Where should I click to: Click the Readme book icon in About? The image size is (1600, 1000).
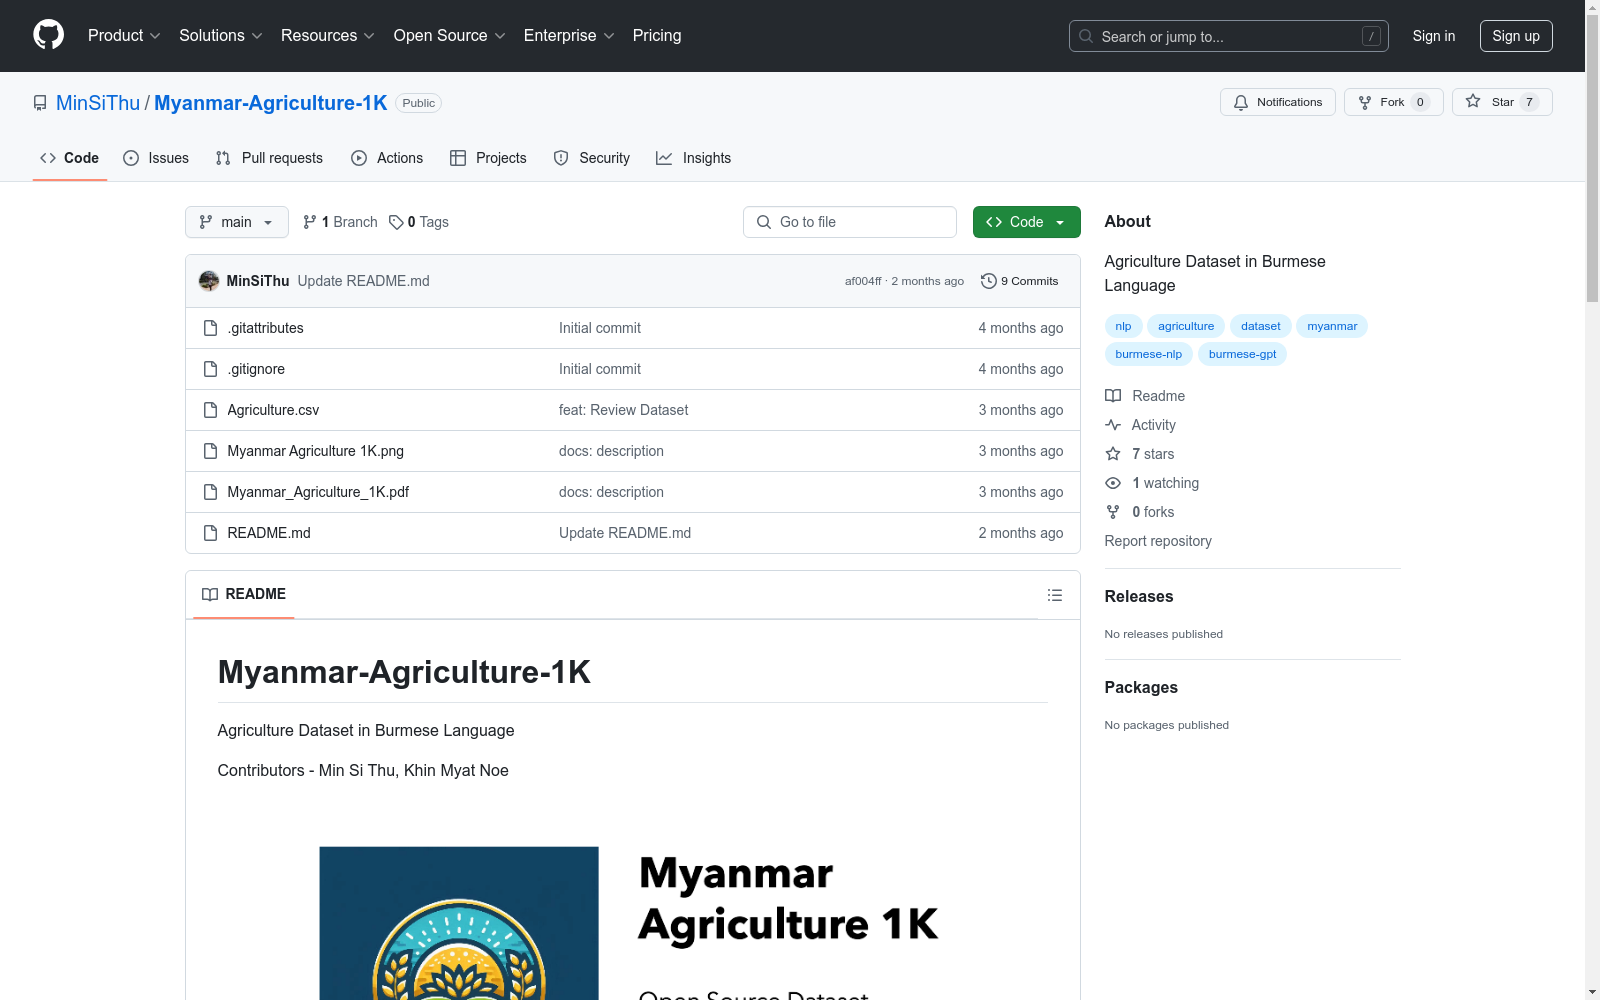(1113, 396)
